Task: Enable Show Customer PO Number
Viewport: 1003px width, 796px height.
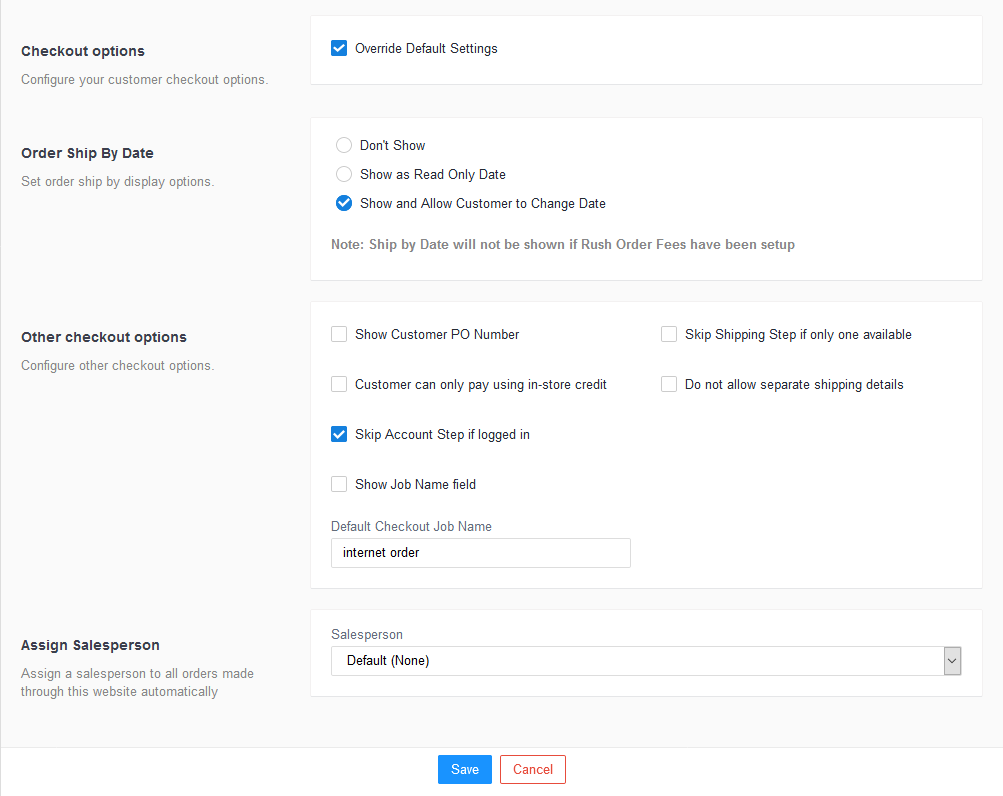Action: click(339, 334)
